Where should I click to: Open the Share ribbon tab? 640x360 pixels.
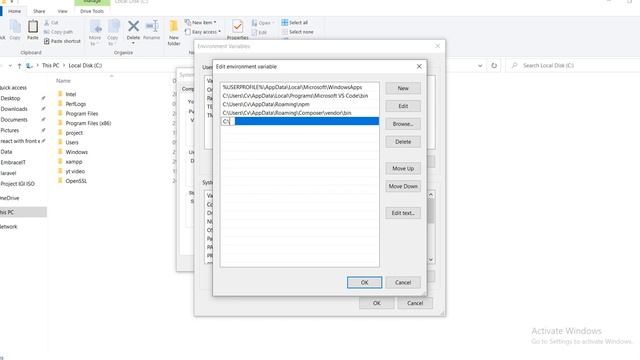click(39, 11)
